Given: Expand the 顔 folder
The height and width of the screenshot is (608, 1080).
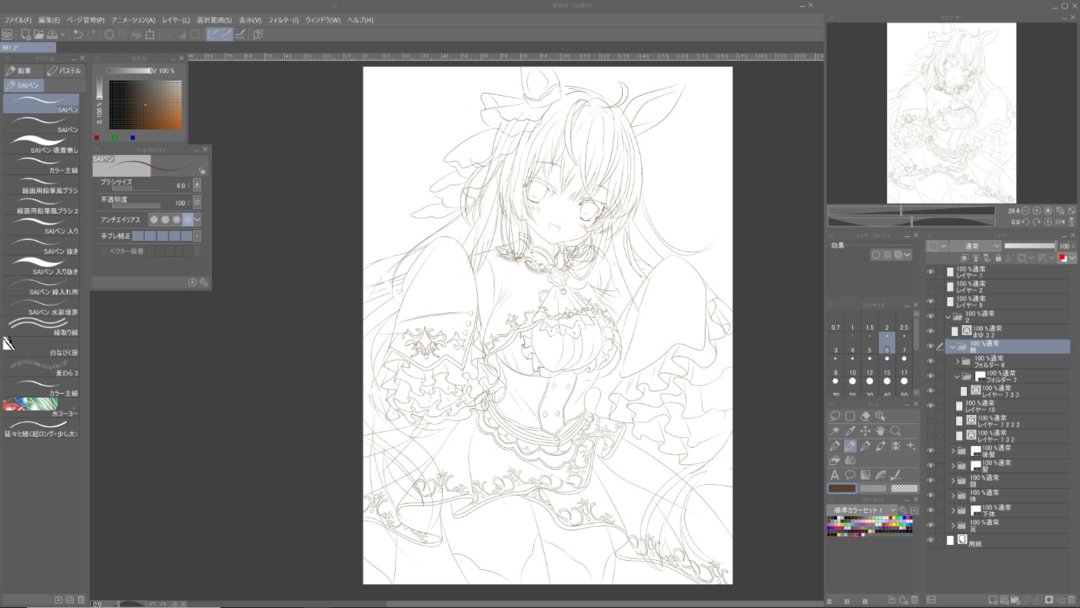Looking at the screenshot, I should tap(953, 481).
